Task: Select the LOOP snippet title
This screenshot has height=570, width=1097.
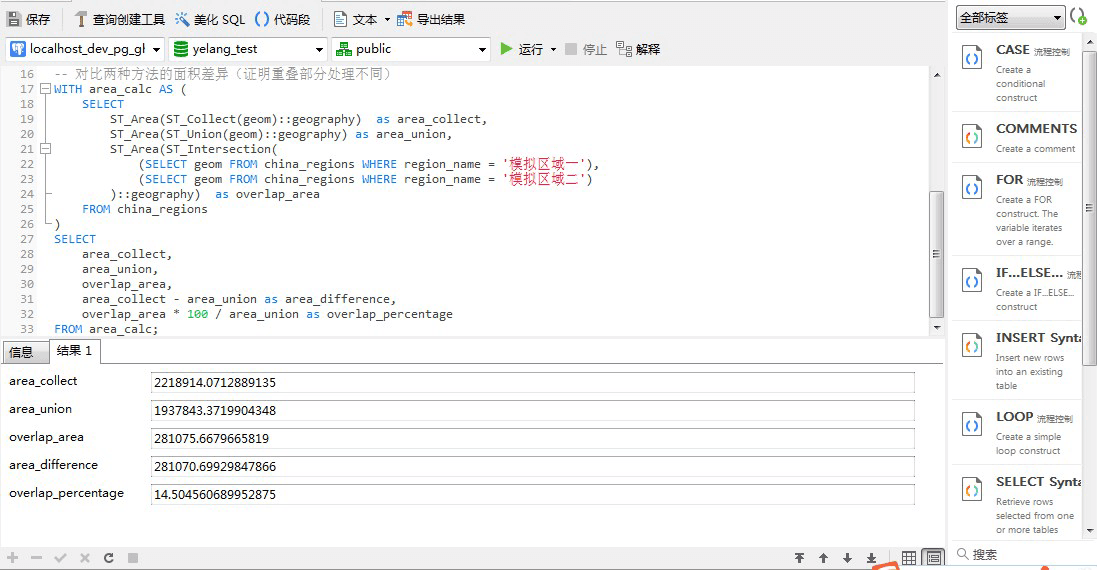Action: click(1014, 417)
